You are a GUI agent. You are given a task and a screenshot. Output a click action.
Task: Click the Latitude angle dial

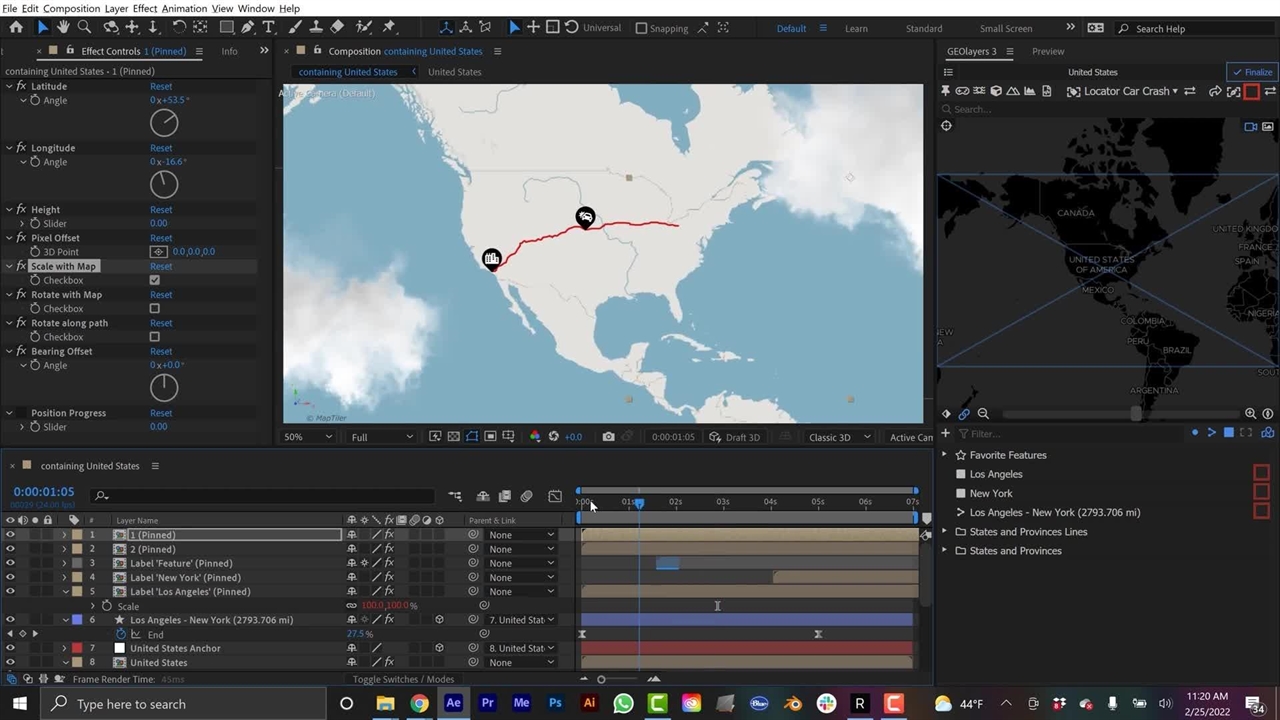point(164,123)
